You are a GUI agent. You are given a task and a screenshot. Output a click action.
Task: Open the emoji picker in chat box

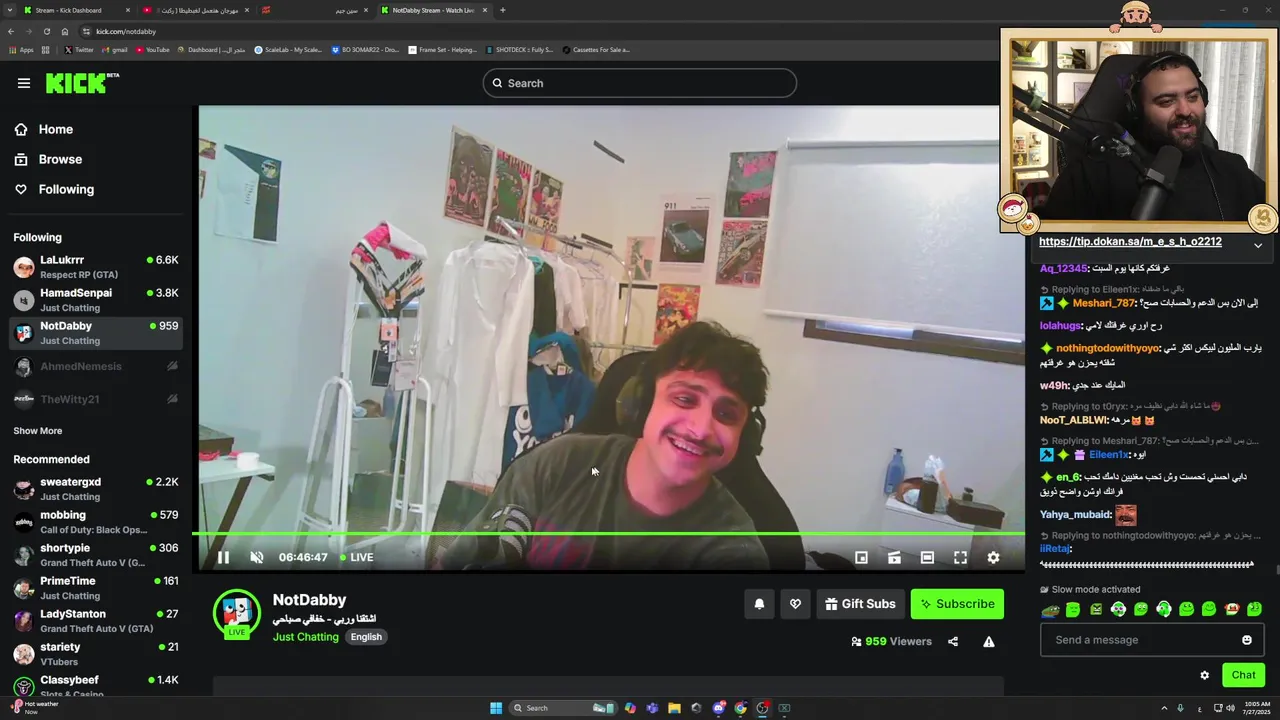[x=1247, y=640]
